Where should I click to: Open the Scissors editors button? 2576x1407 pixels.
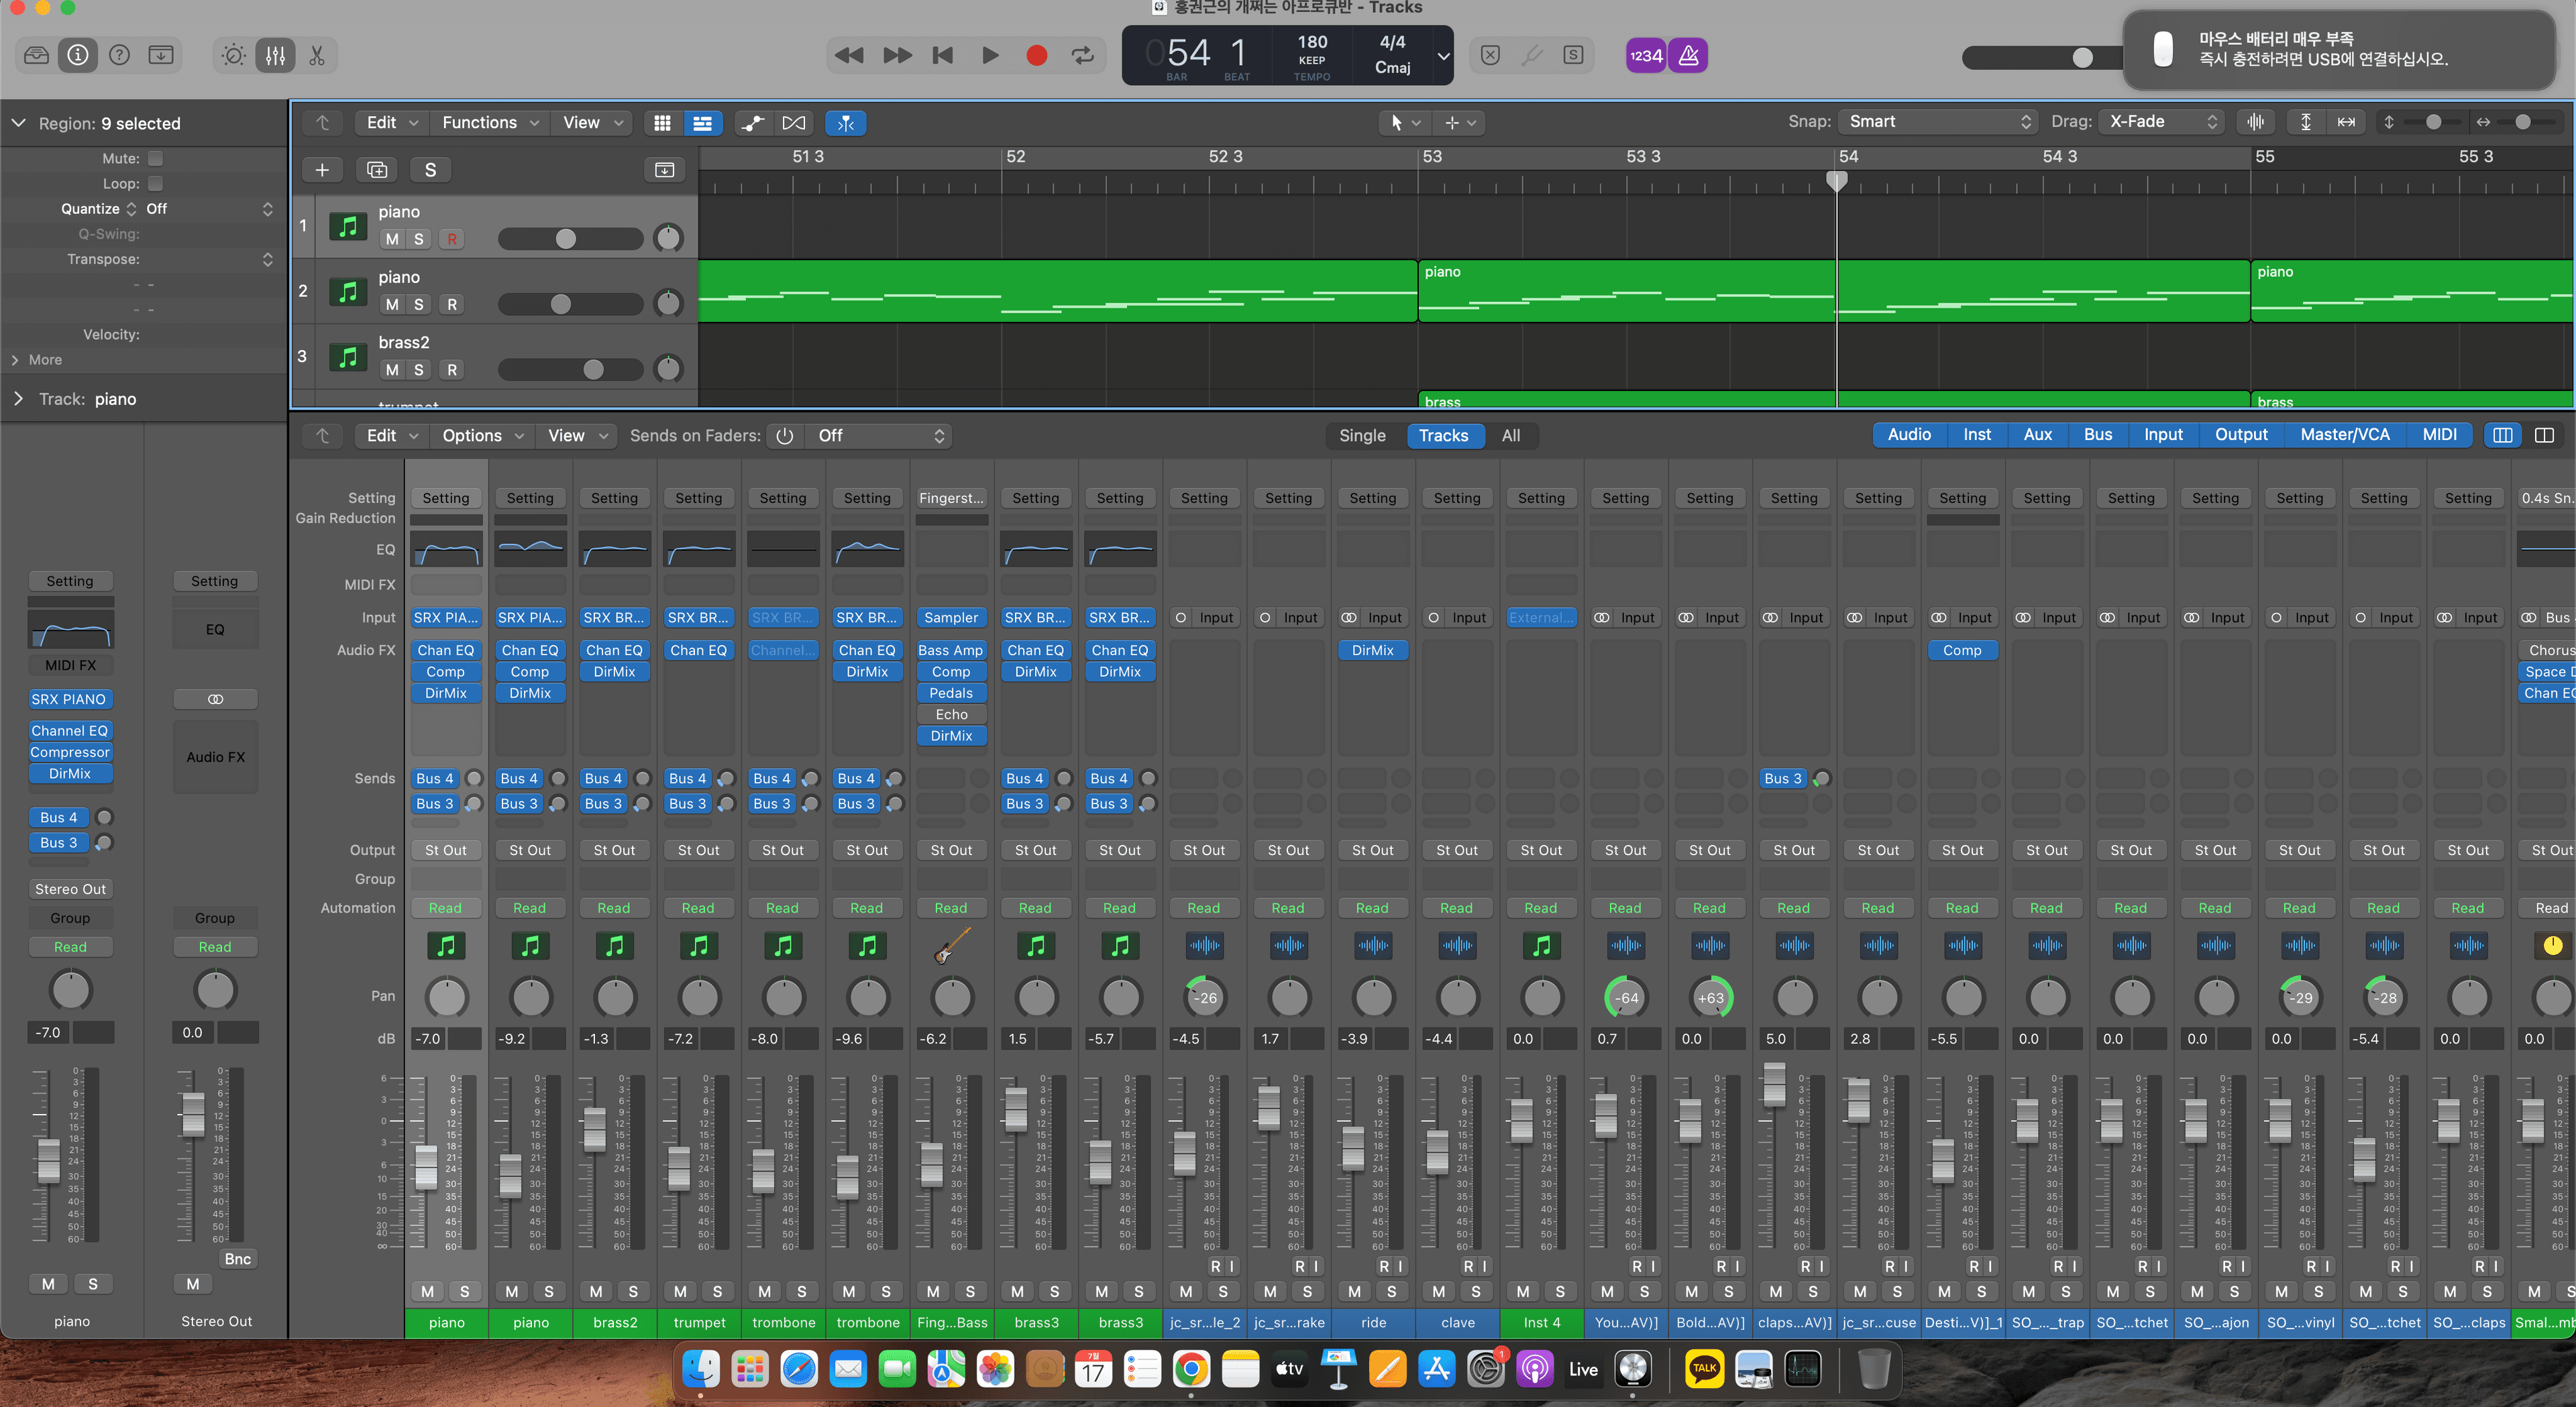click(317, 56)
